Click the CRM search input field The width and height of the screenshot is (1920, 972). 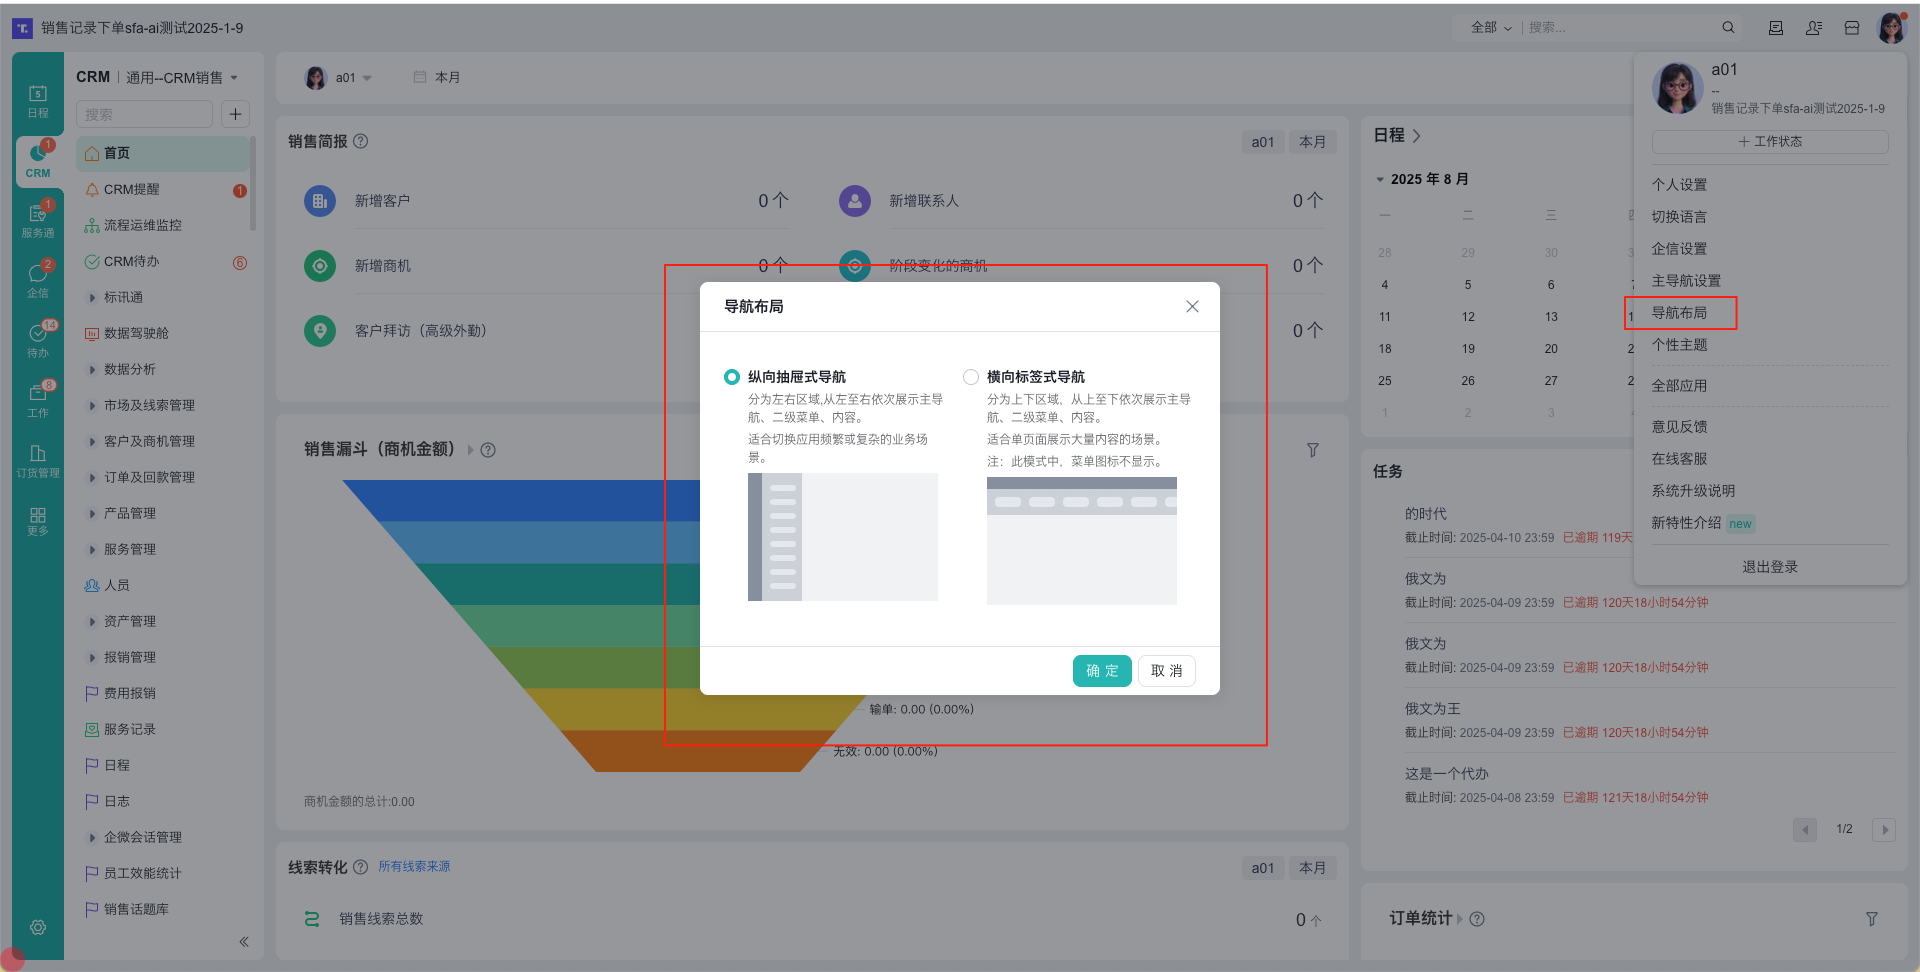click(x=144, y=113)
